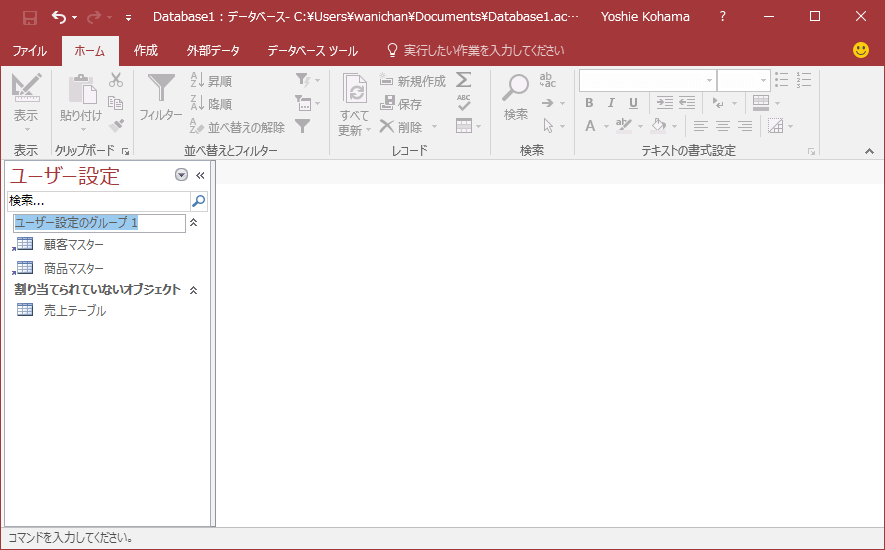Click the Redo arrow in the title bar

[x=93, y=17]
